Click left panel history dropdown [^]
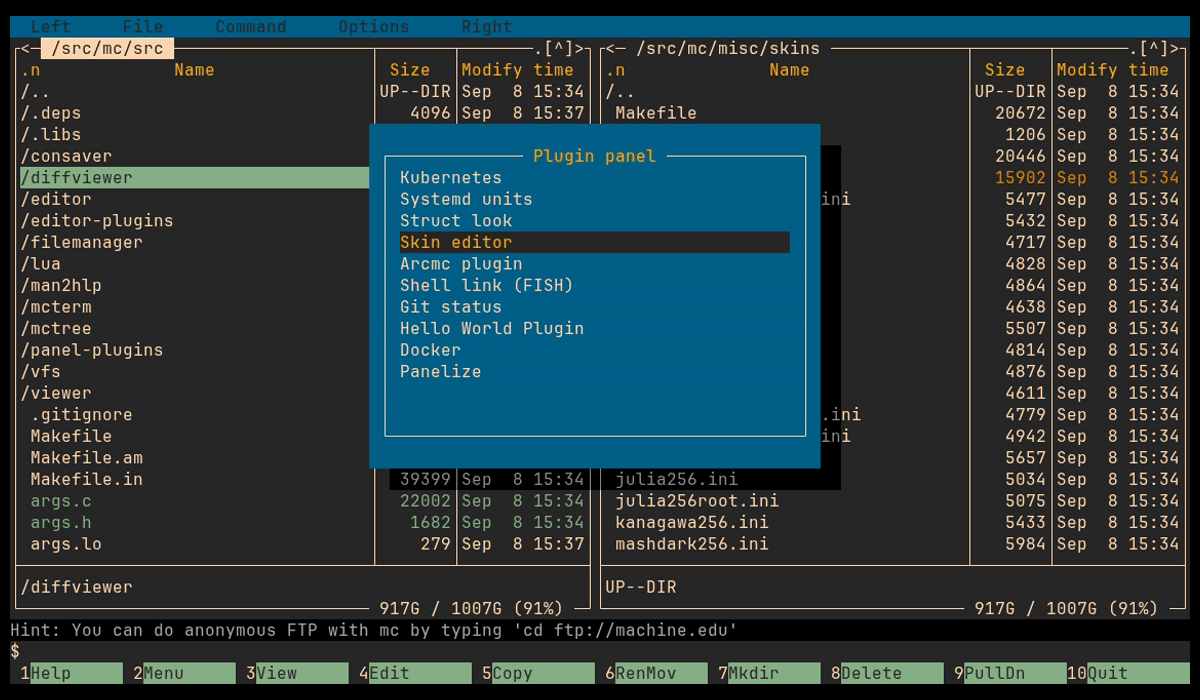The image size is (1200, 700). [x=559, y=48]
